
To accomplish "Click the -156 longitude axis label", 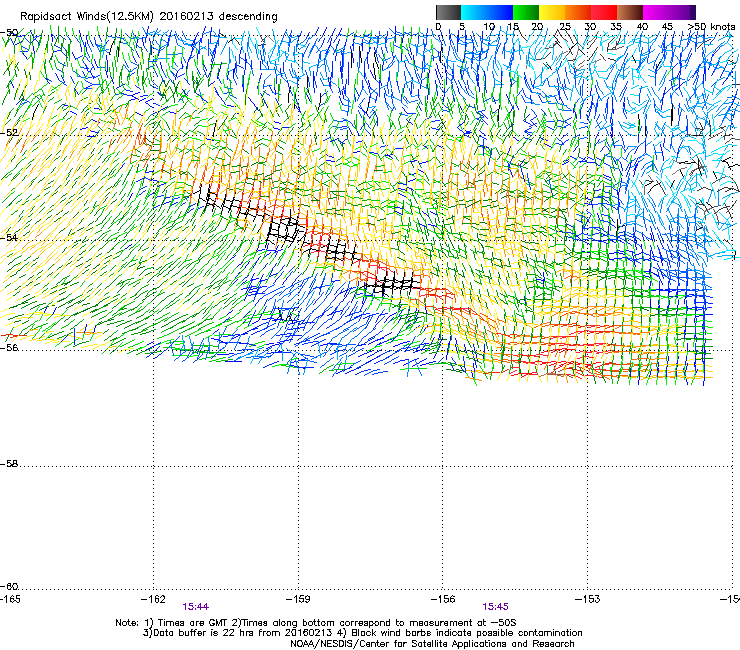I will click(x=443, y=599).
